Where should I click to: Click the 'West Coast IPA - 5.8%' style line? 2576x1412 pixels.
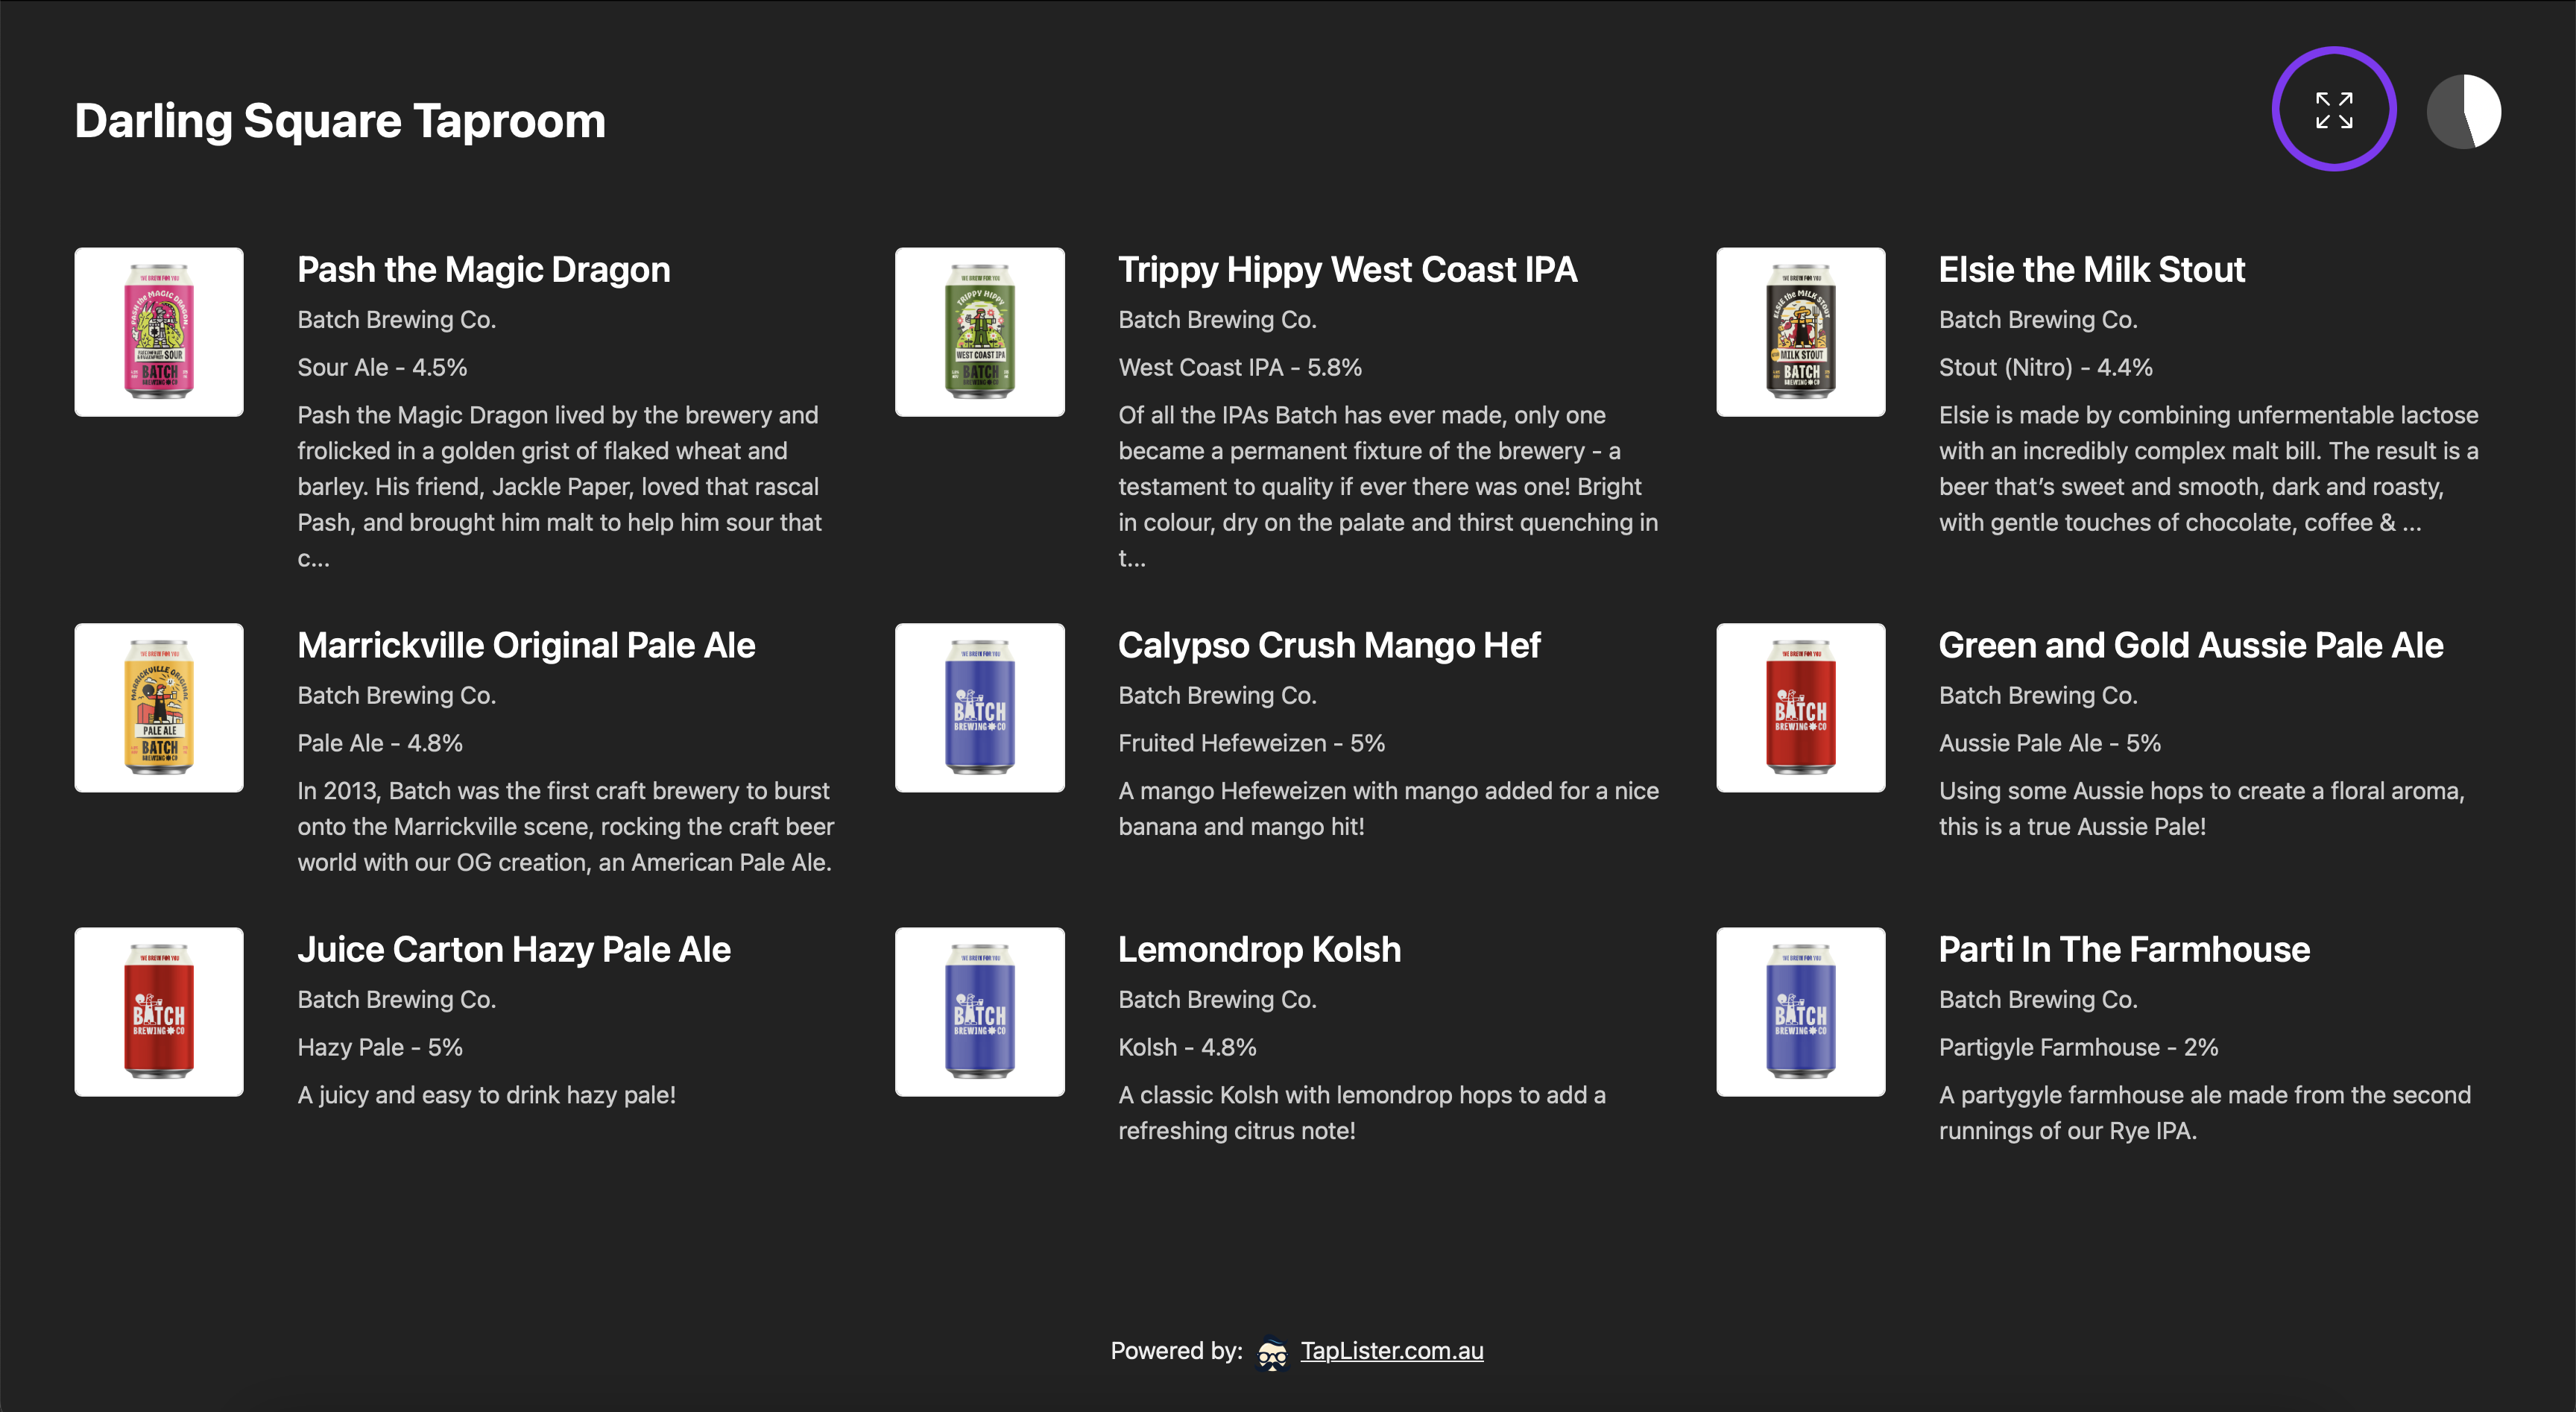(1240, 367)
